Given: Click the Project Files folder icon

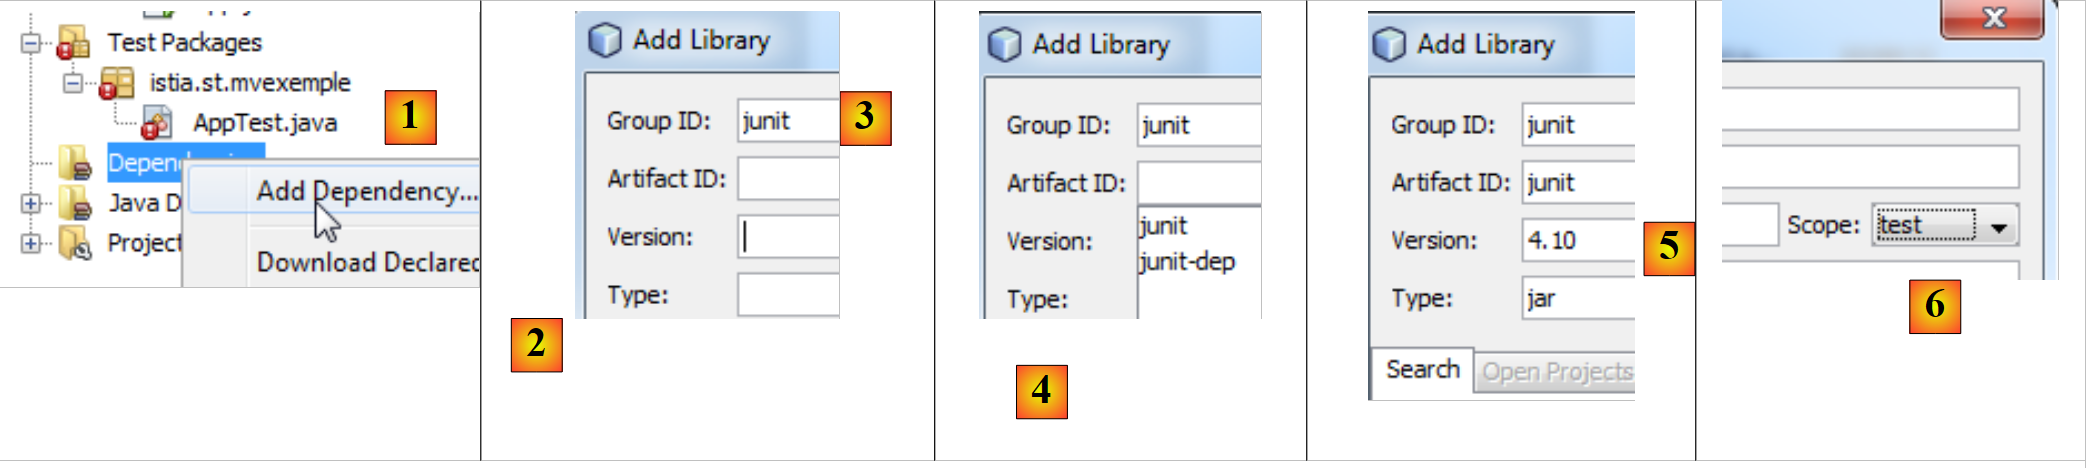Looking at the screenshot, I should [75, 243].
